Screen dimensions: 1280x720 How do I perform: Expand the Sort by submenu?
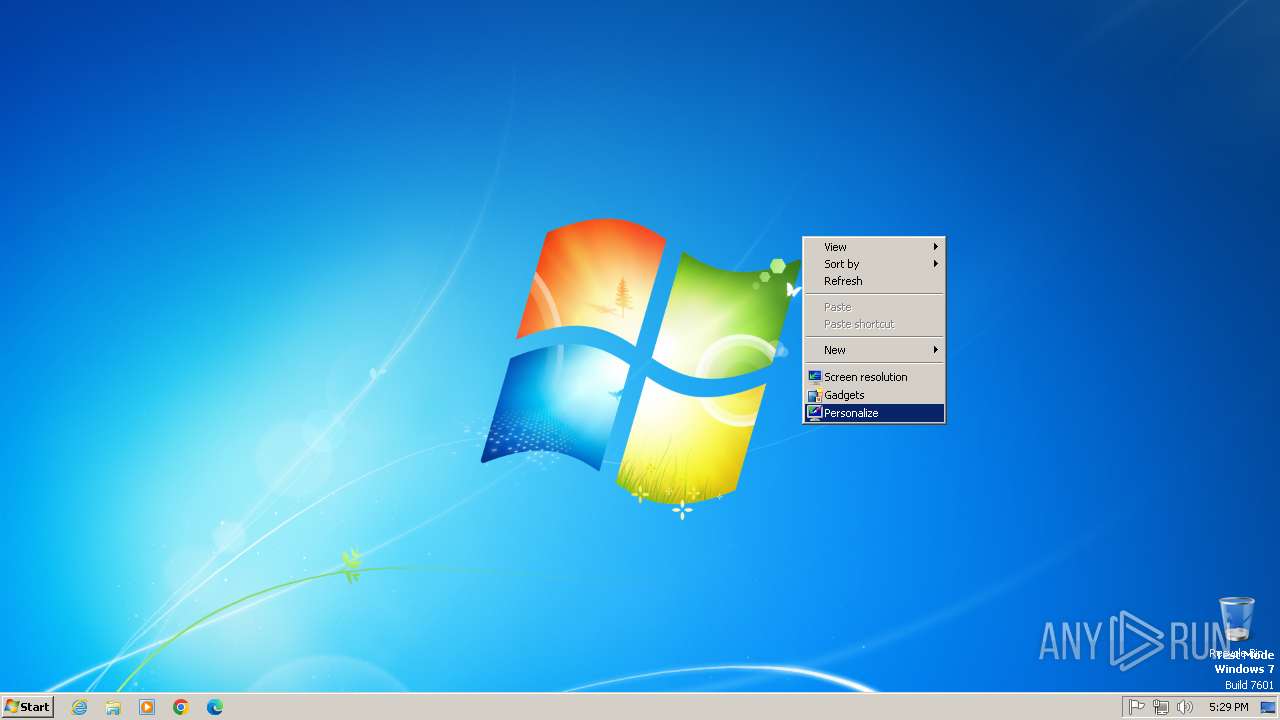[874, 264]
